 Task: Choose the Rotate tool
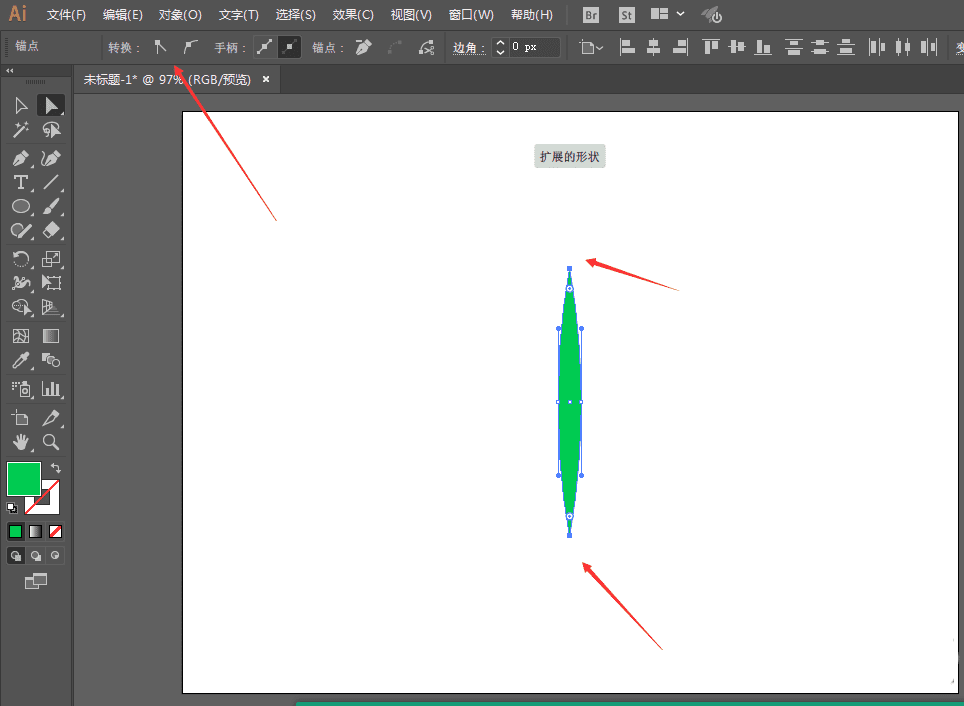(21, 259)
